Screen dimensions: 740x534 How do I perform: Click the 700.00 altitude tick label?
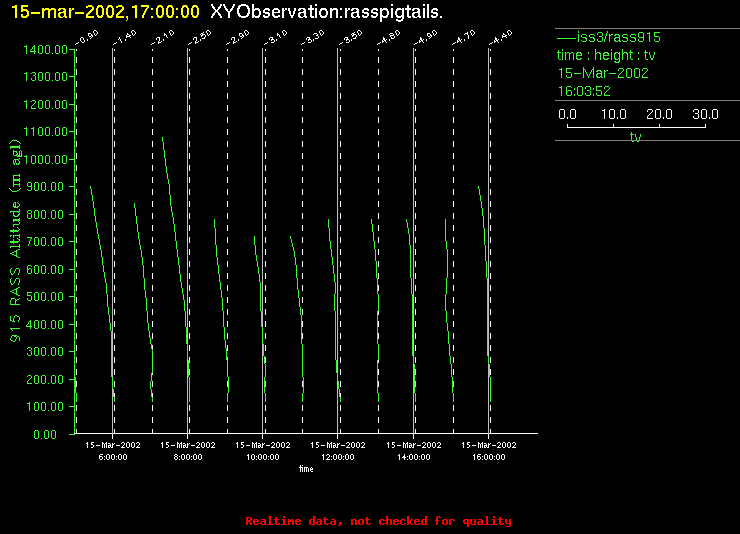pyautogui.click(x=45, y=242)
